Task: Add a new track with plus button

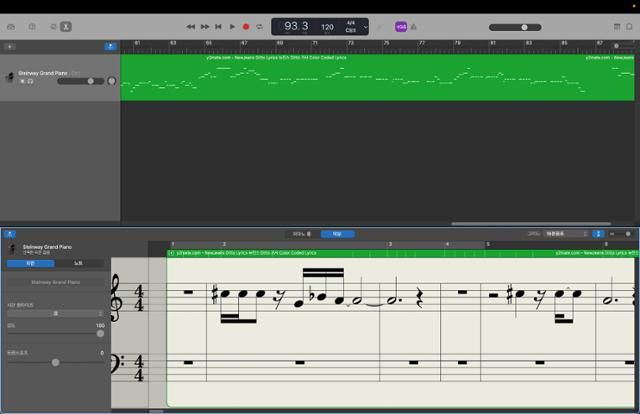Action: [x=10, y=46]
